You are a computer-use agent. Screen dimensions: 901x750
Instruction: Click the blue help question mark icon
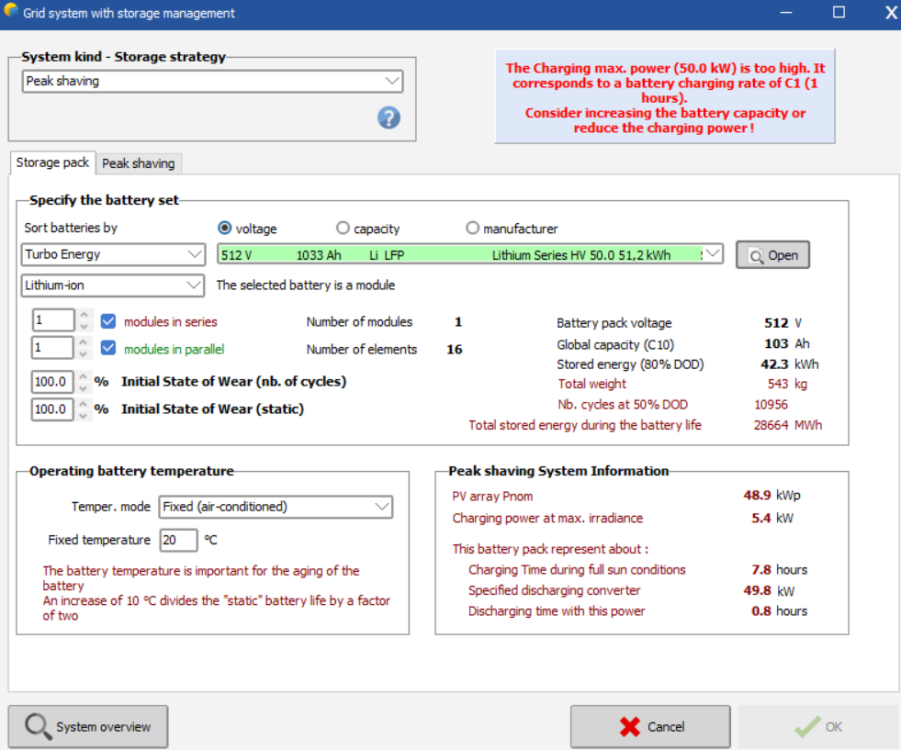pyautogui.click(x=389, y=117)
